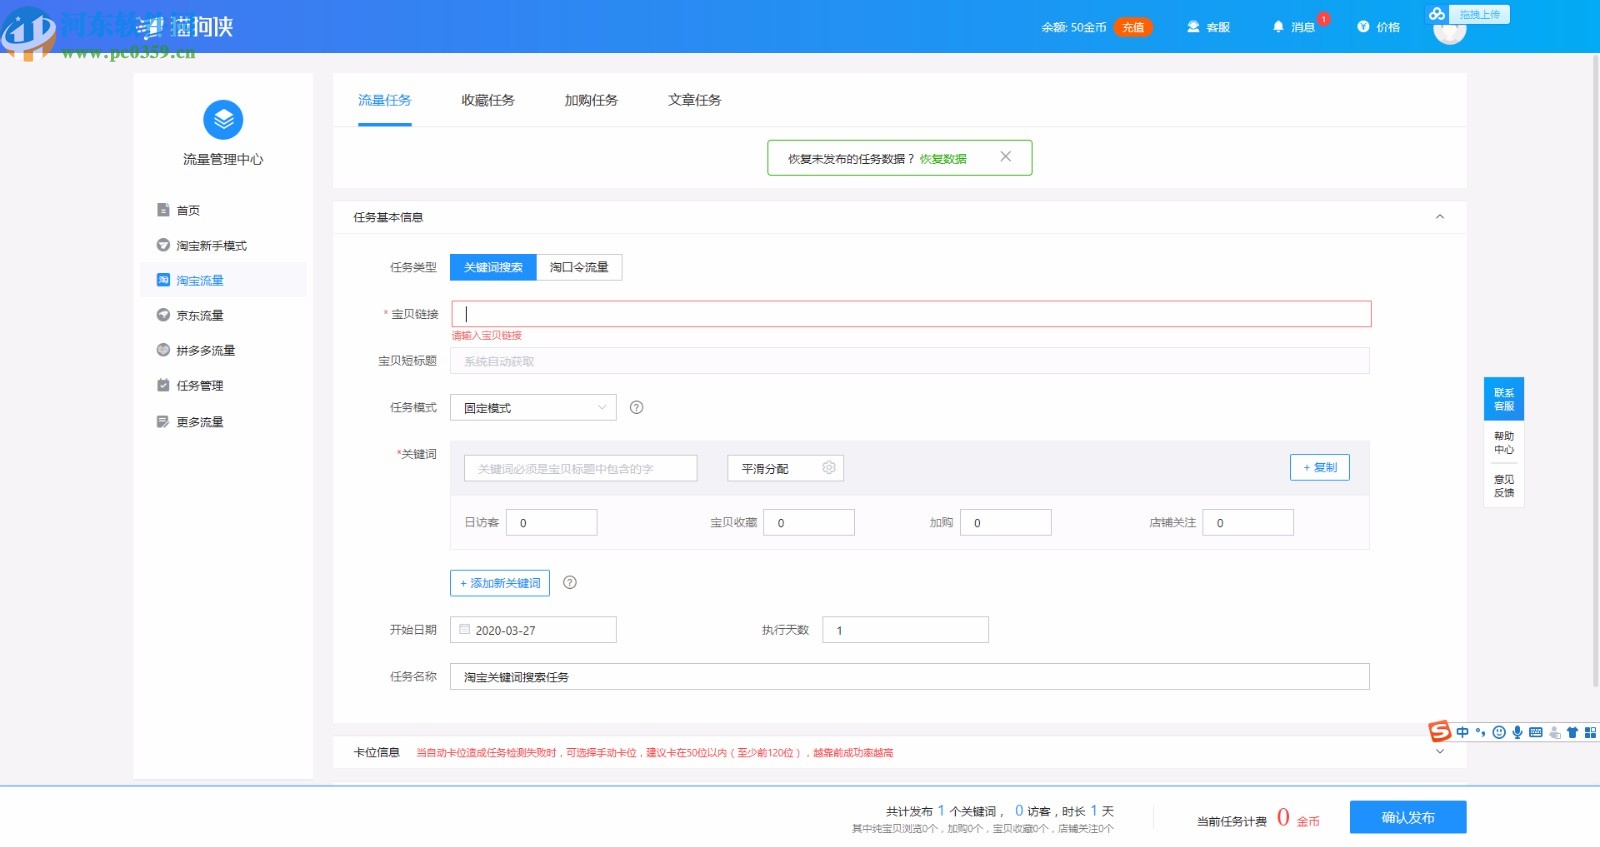Viewport: 1600px width, 847px height.
Task: Click the 拼多多流量 sidebar icon
Action: pos(163,350)
